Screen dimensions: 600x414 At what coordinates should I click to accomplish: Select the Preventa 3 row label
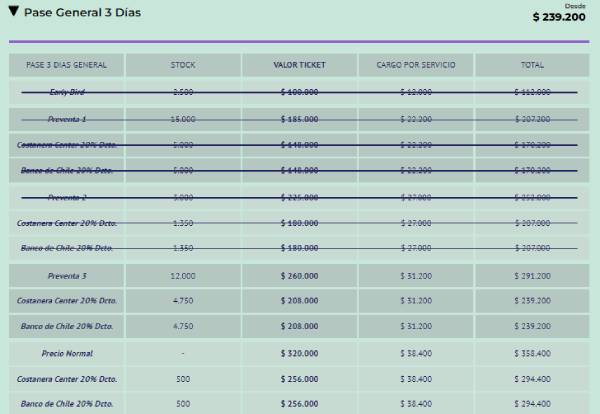pos(66,275)
